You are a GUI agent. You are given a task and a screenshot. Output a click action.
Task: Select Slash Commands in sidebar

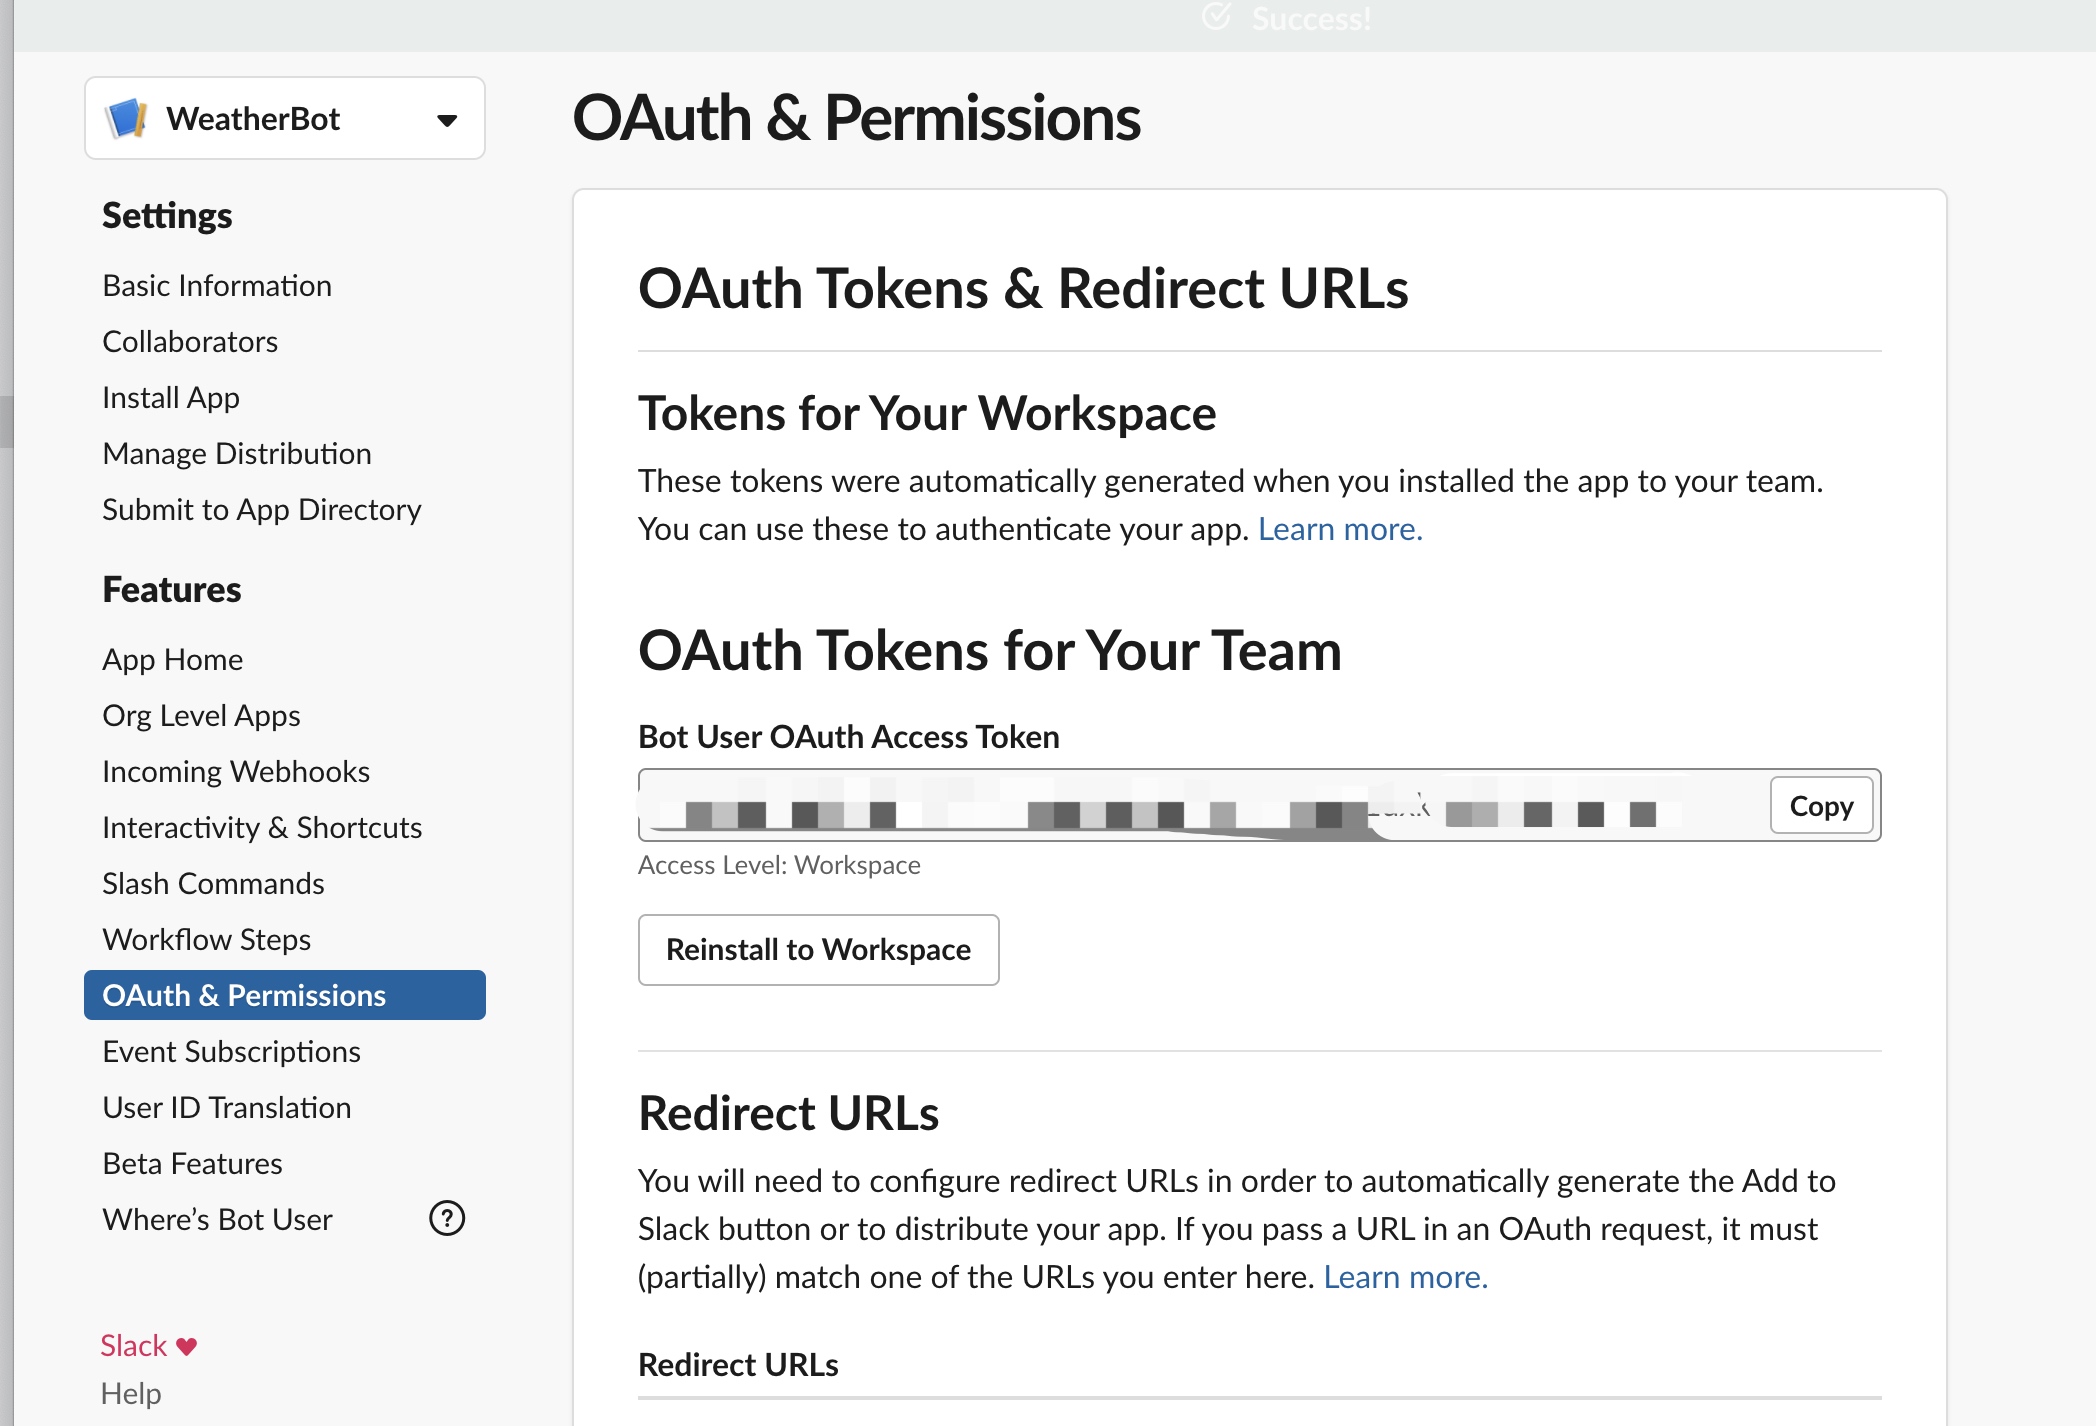tap(213, 884)
